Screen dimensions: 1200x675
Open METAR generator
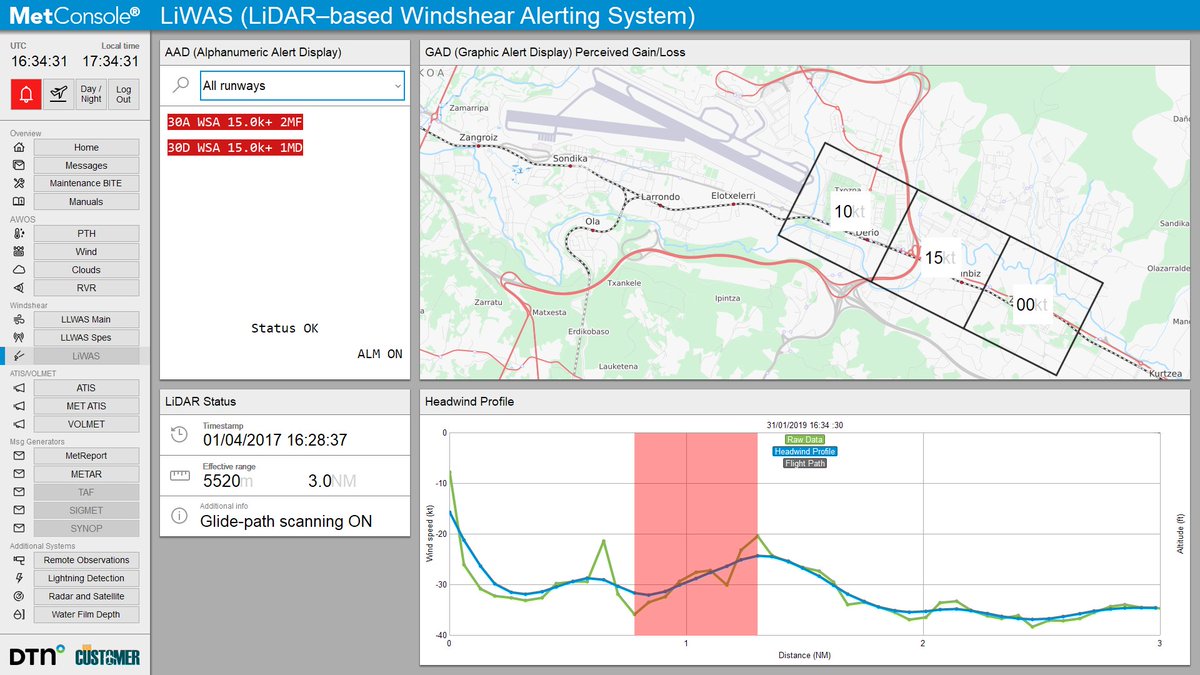86,474
